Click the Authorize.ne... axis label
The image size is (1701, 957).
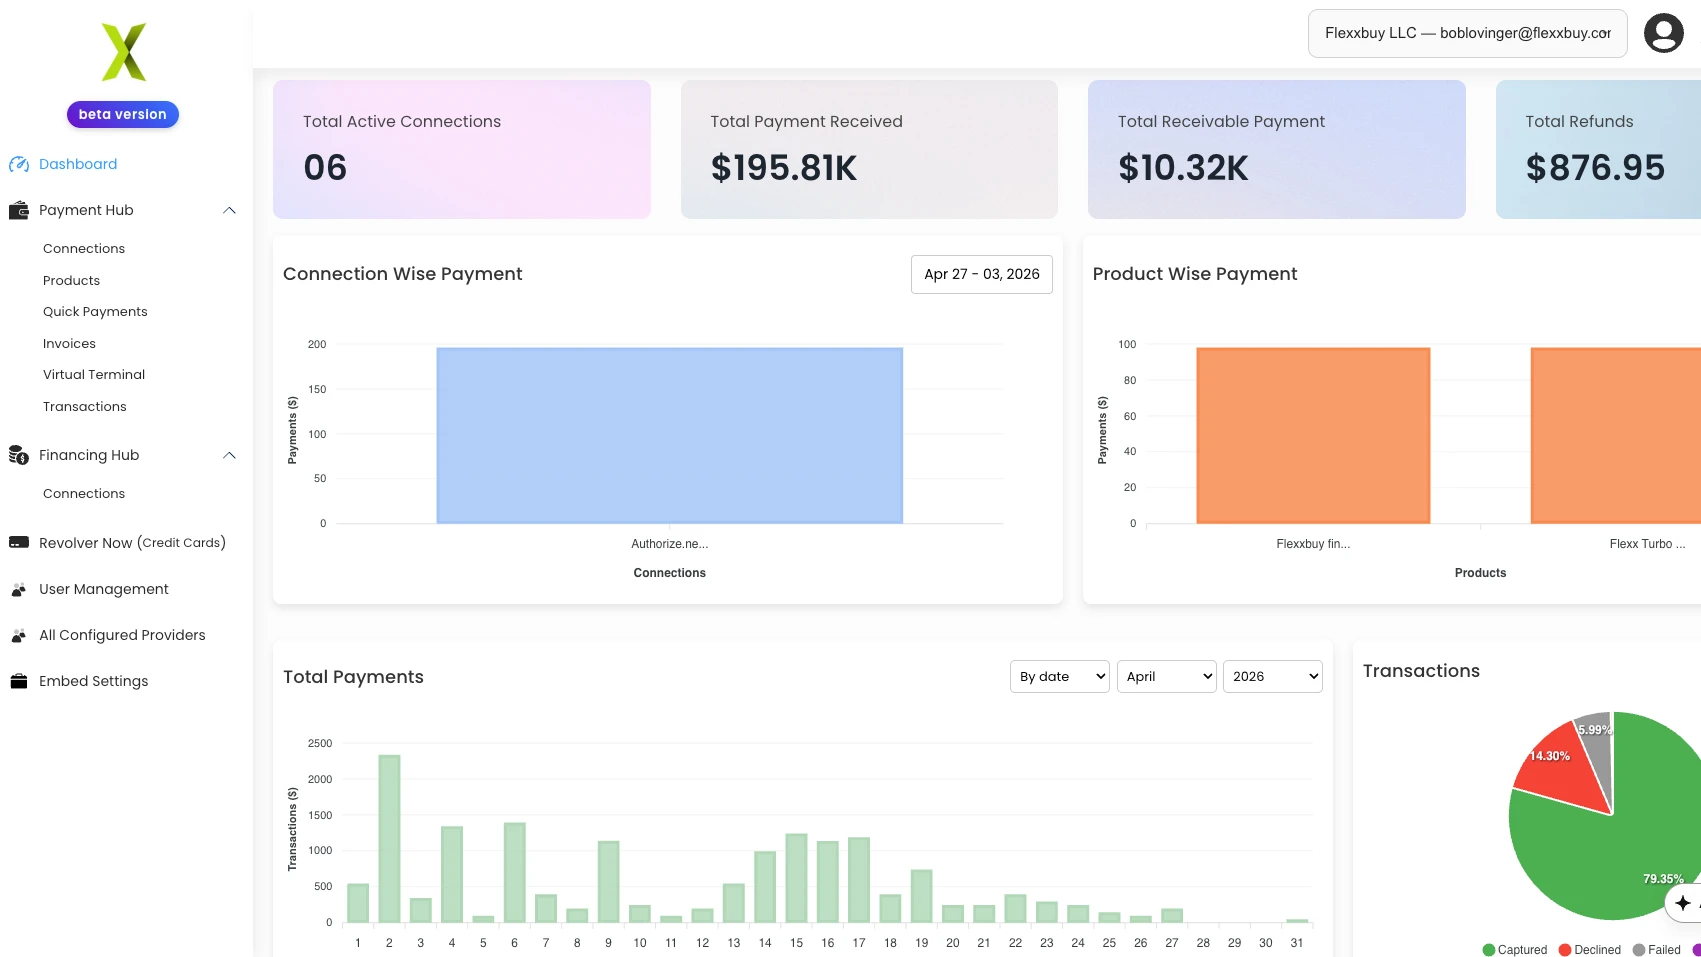670,544
